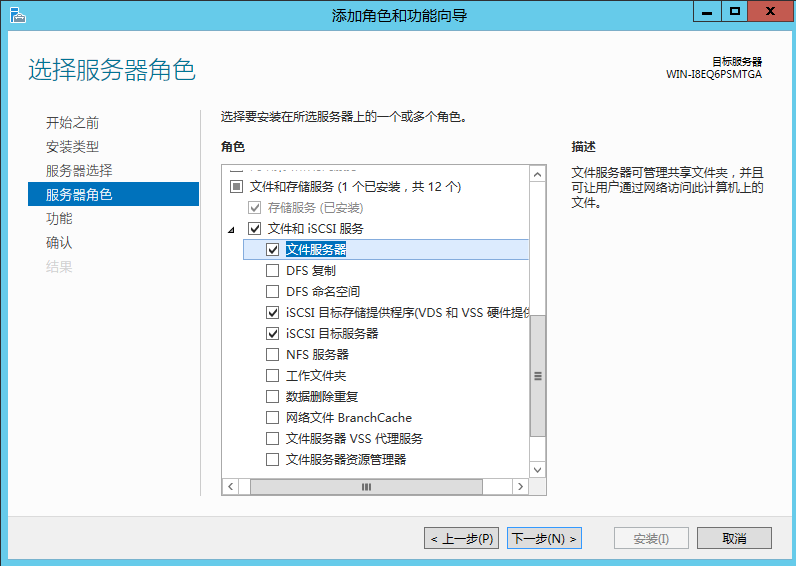
Task: Select the iSCSI 目标服务器 role label
Action: click(332, 334)
